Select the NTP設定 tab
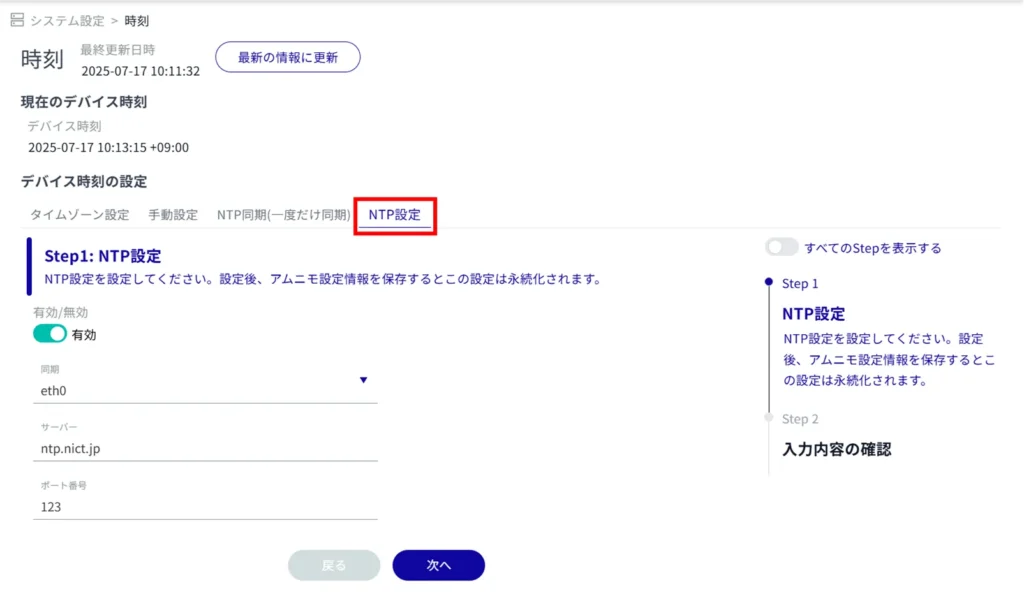This screenshot has width=1024, height=616. coord(394,215)
